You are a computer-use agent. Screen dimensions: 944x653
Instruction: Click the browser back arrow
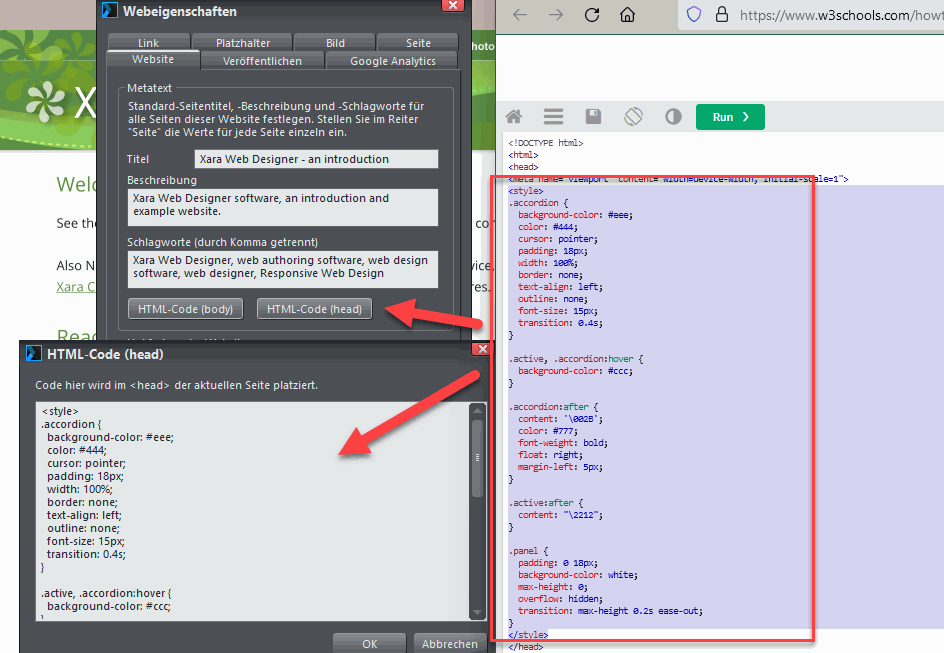520,14
